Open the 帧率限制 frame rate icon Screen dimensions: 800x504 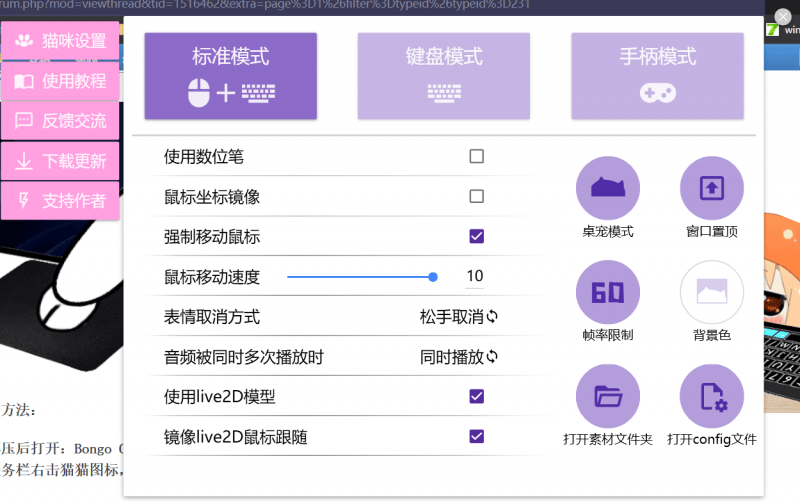[x=607, y=292]
